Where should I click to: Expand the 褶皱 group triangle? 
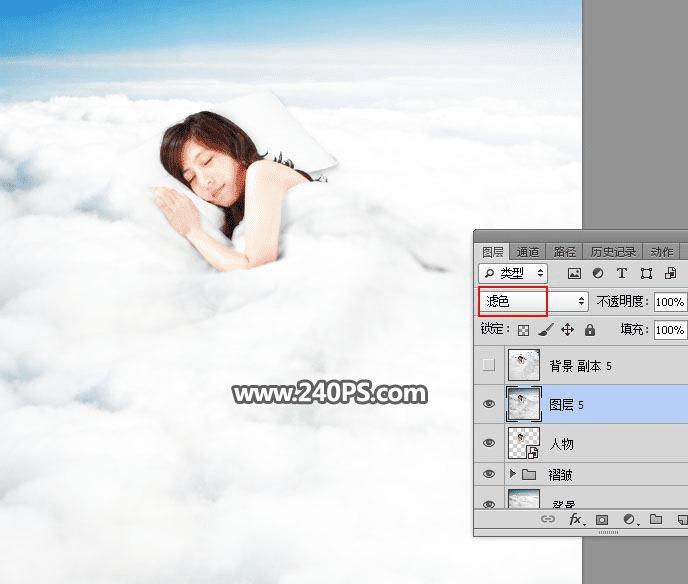[512, 474]
